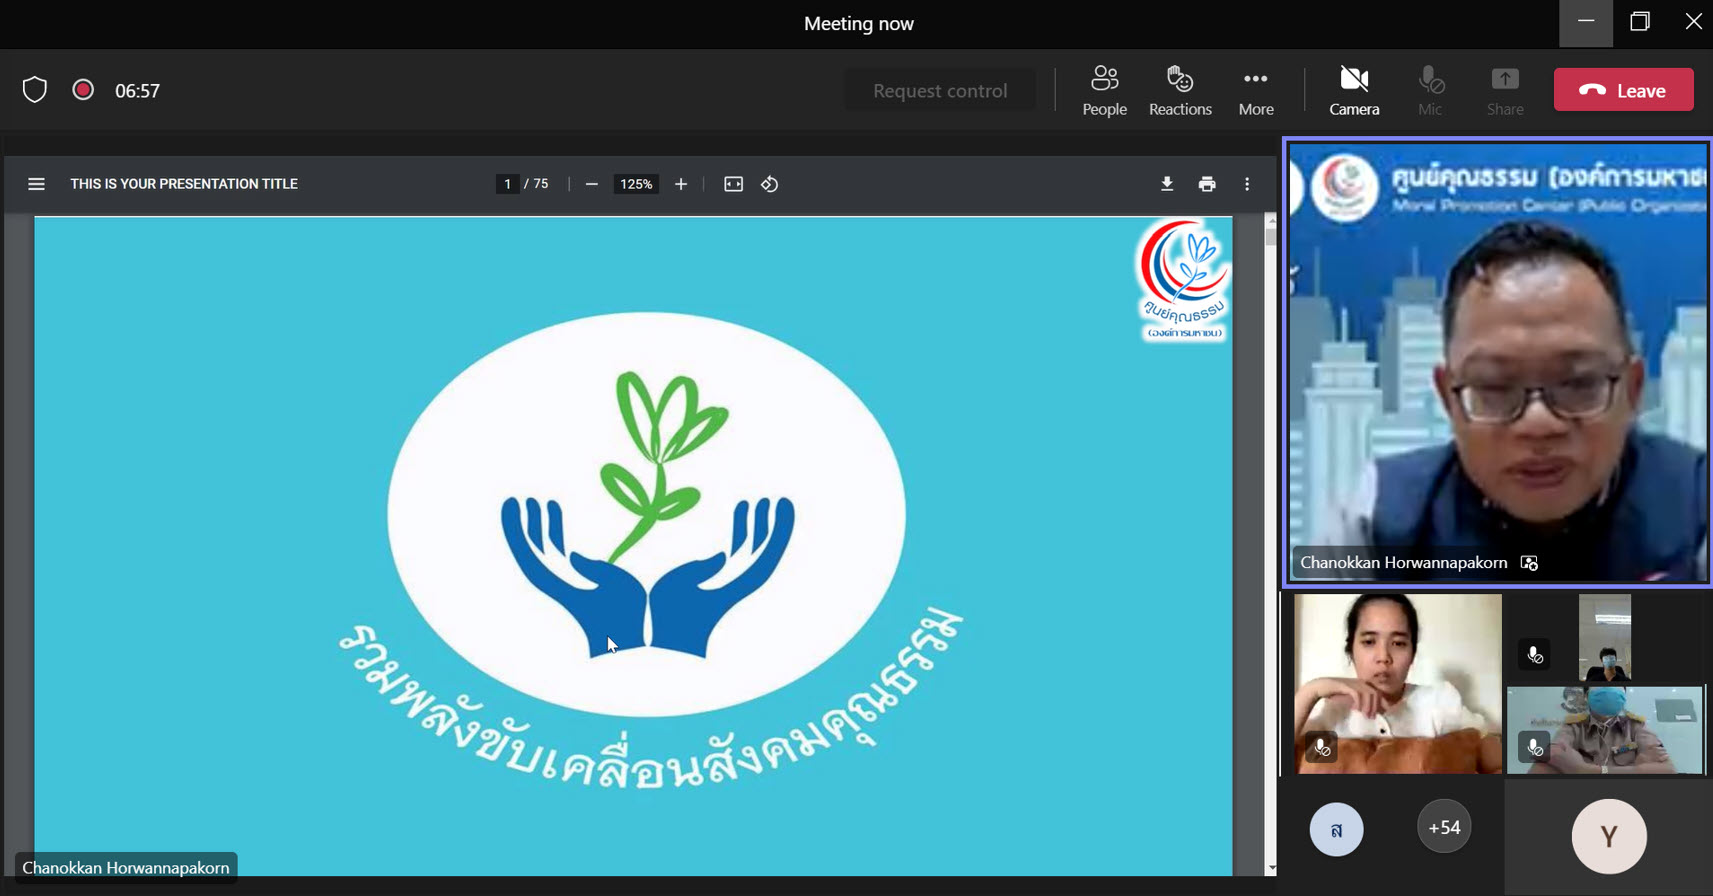
Task: Open the PDF sidebar hamburger menu
Action: 36,184
